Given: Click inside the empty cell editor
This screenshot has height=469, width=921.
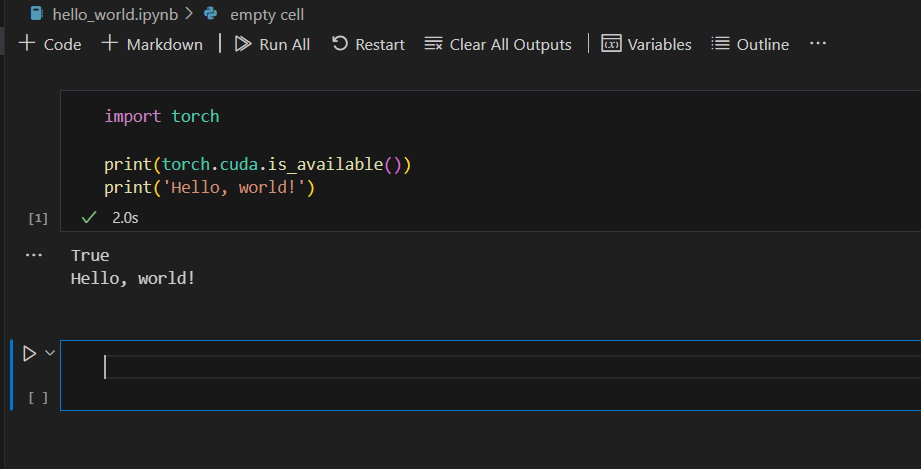Looking at the screenshot, I should (x=500, y=368).
